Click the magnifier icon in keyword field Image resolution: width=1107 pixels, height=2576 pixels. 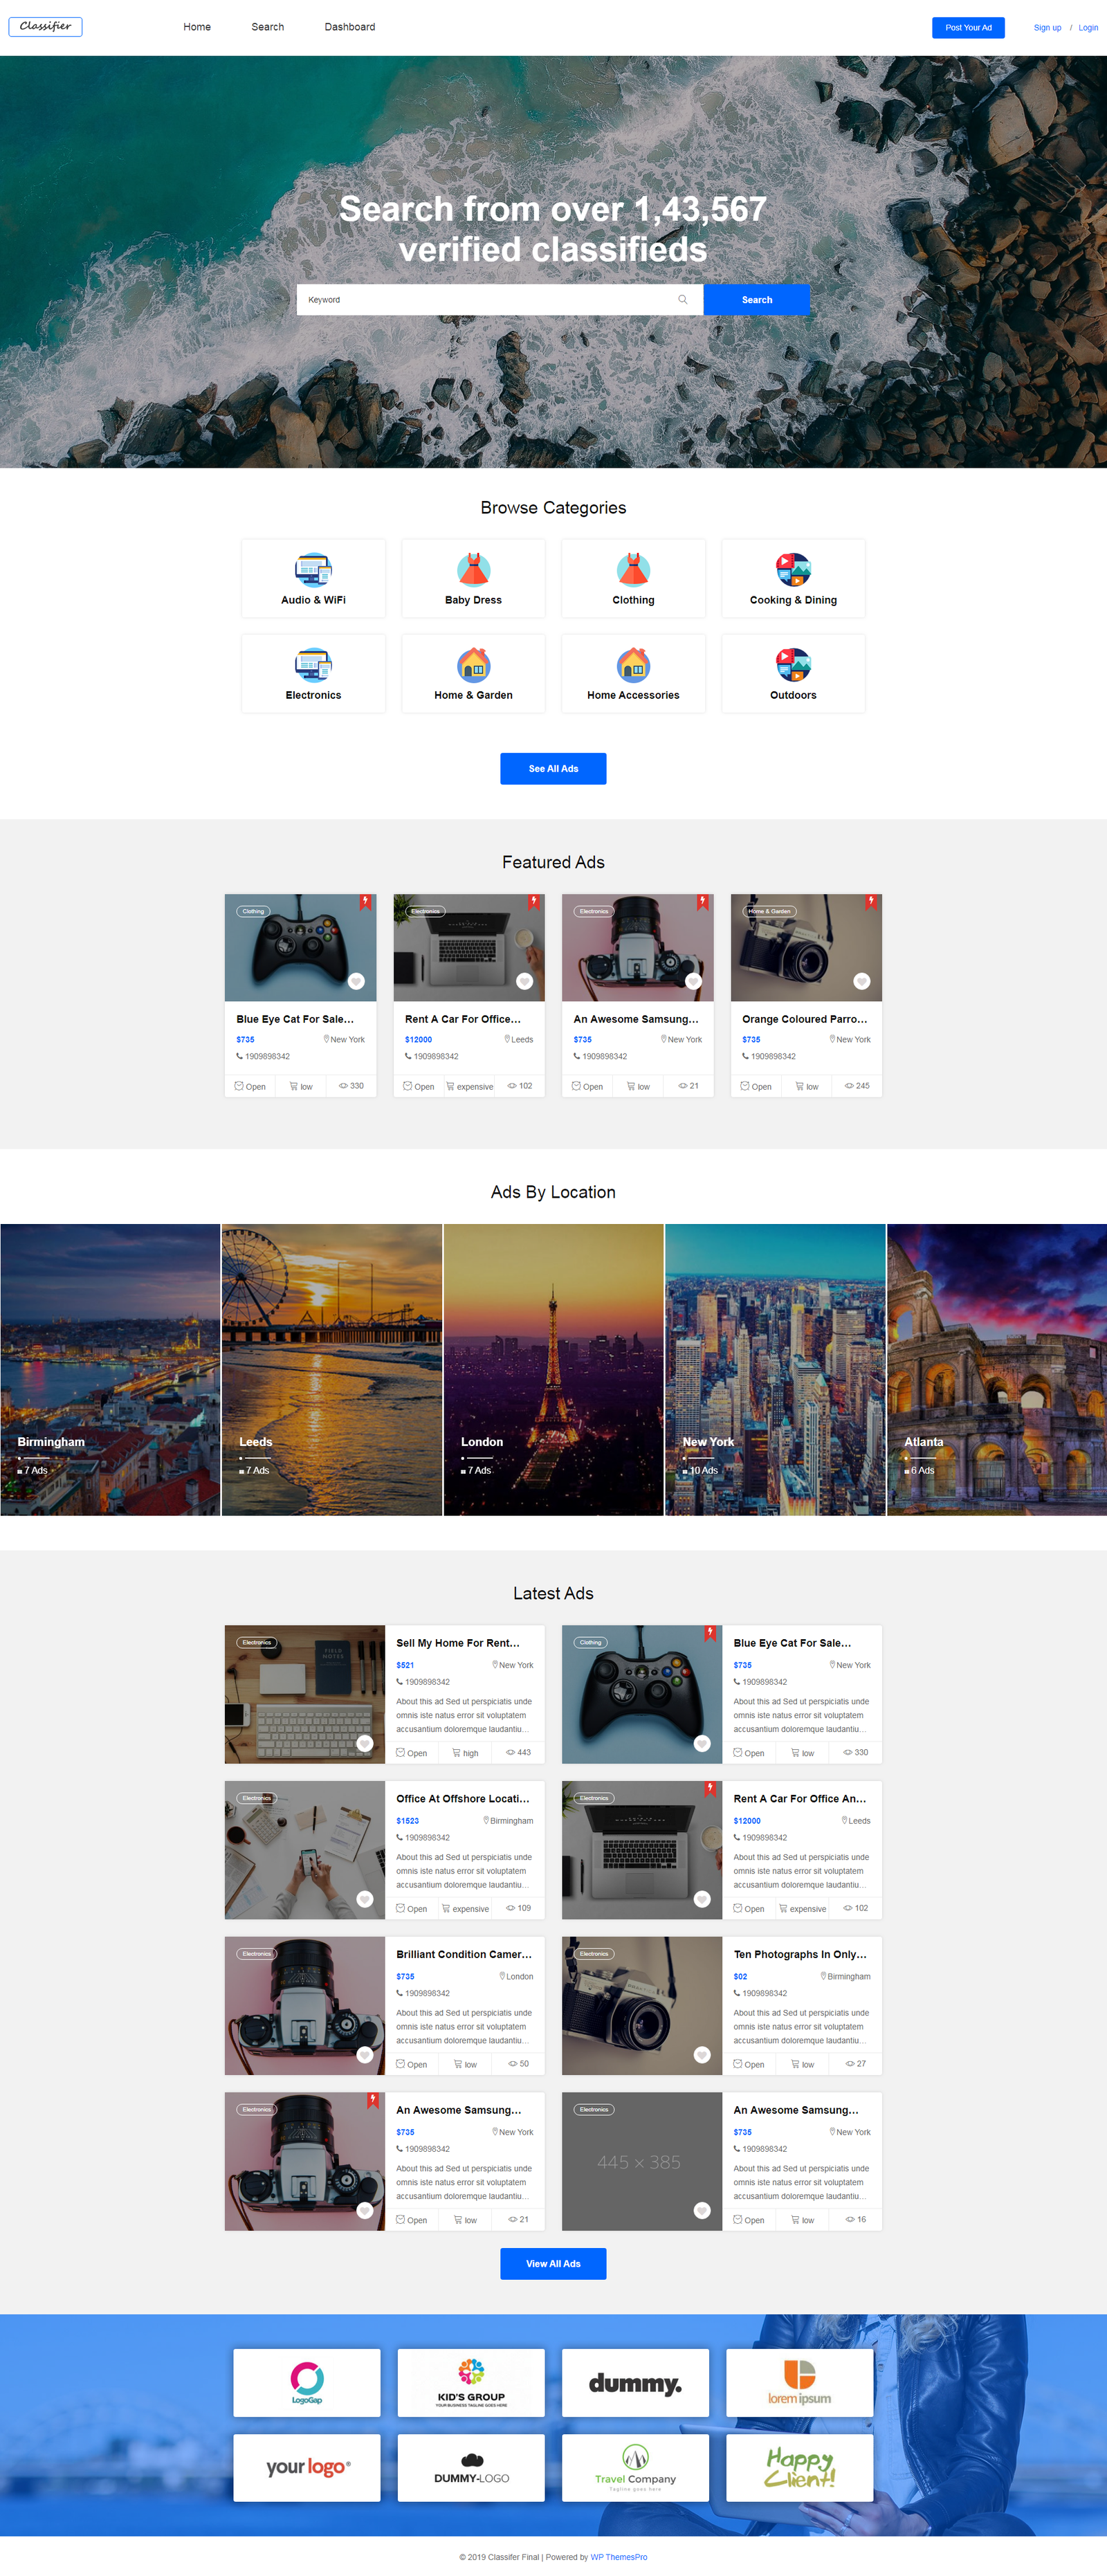[683, 300]
